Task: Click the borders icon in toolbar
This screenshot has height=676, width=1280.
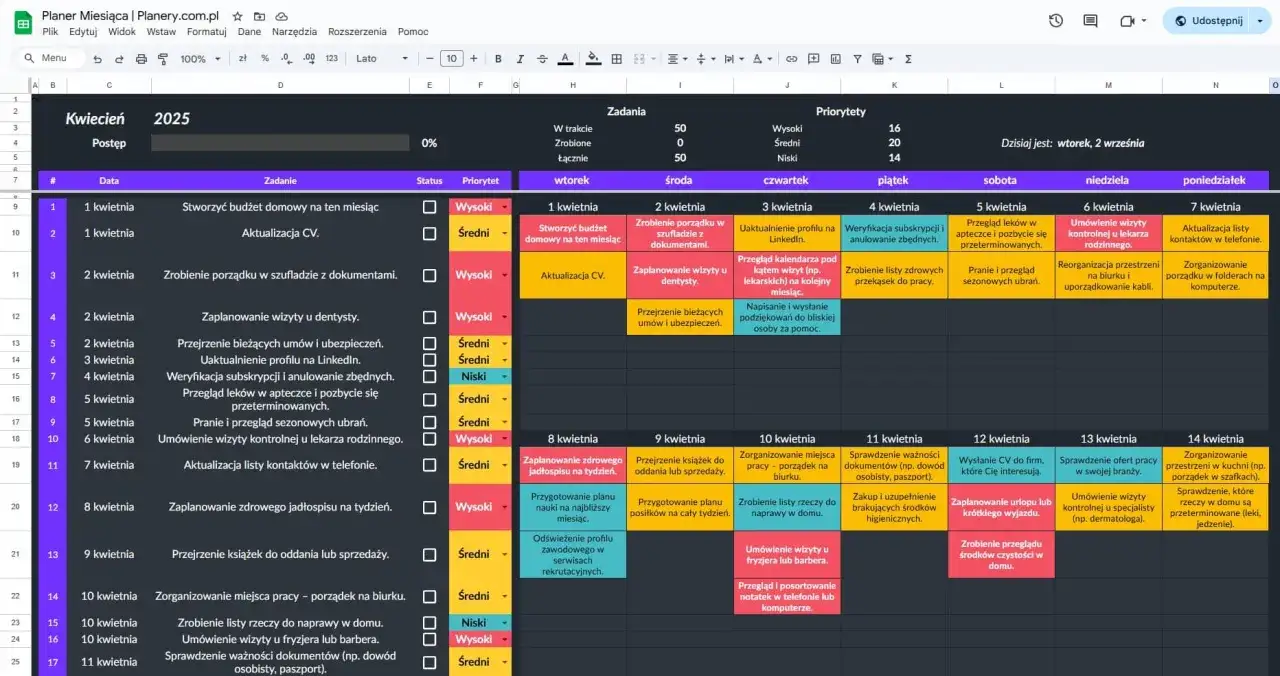Action: point(617,59)
